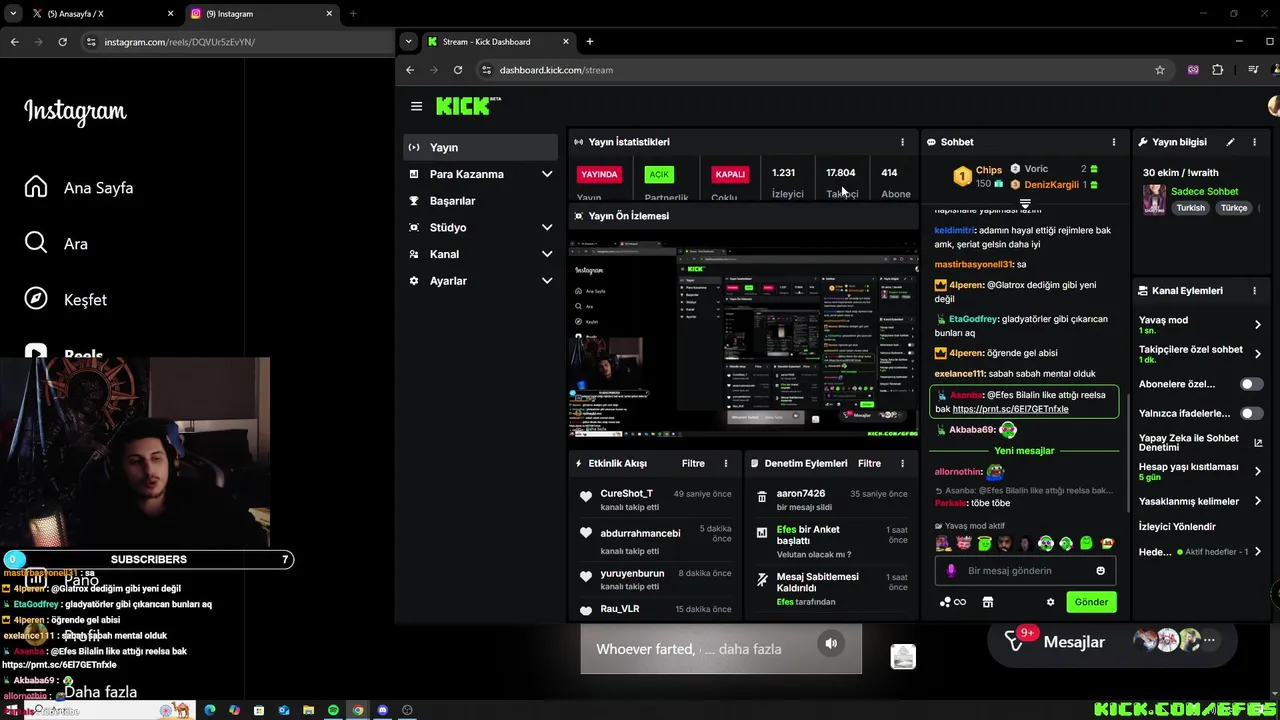Click the stream preview thumbnail
1280x720 pixels.
(x=743, y=337)
